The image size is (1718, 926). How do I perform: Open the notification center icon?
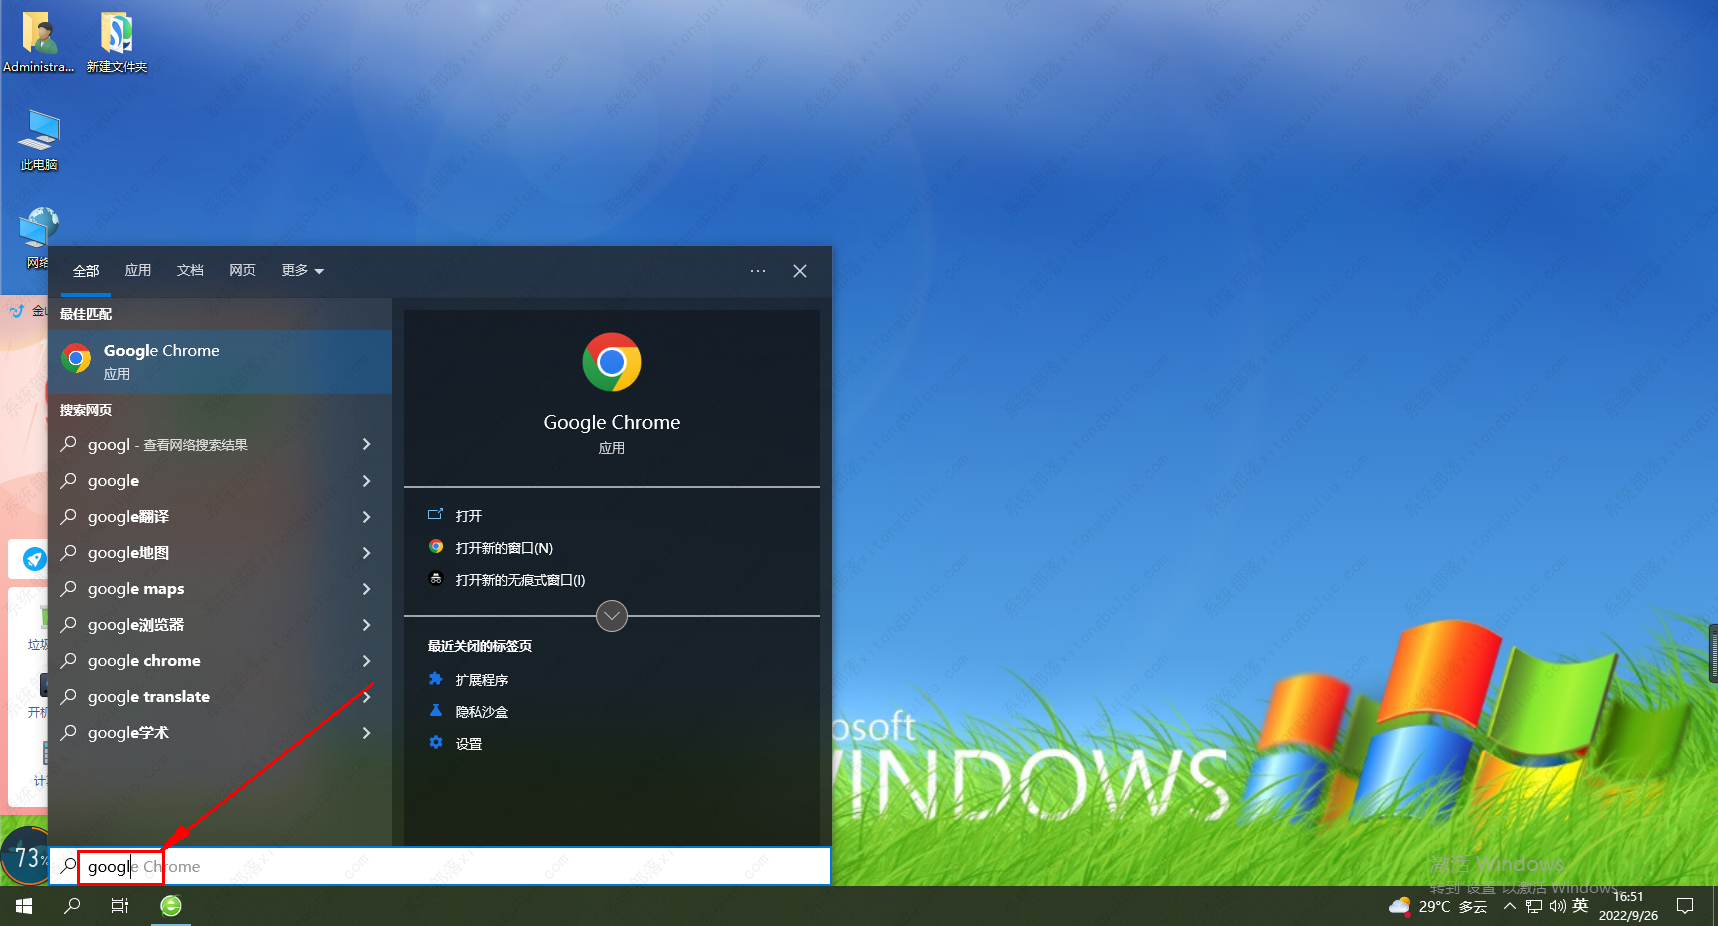[1685, 906]
